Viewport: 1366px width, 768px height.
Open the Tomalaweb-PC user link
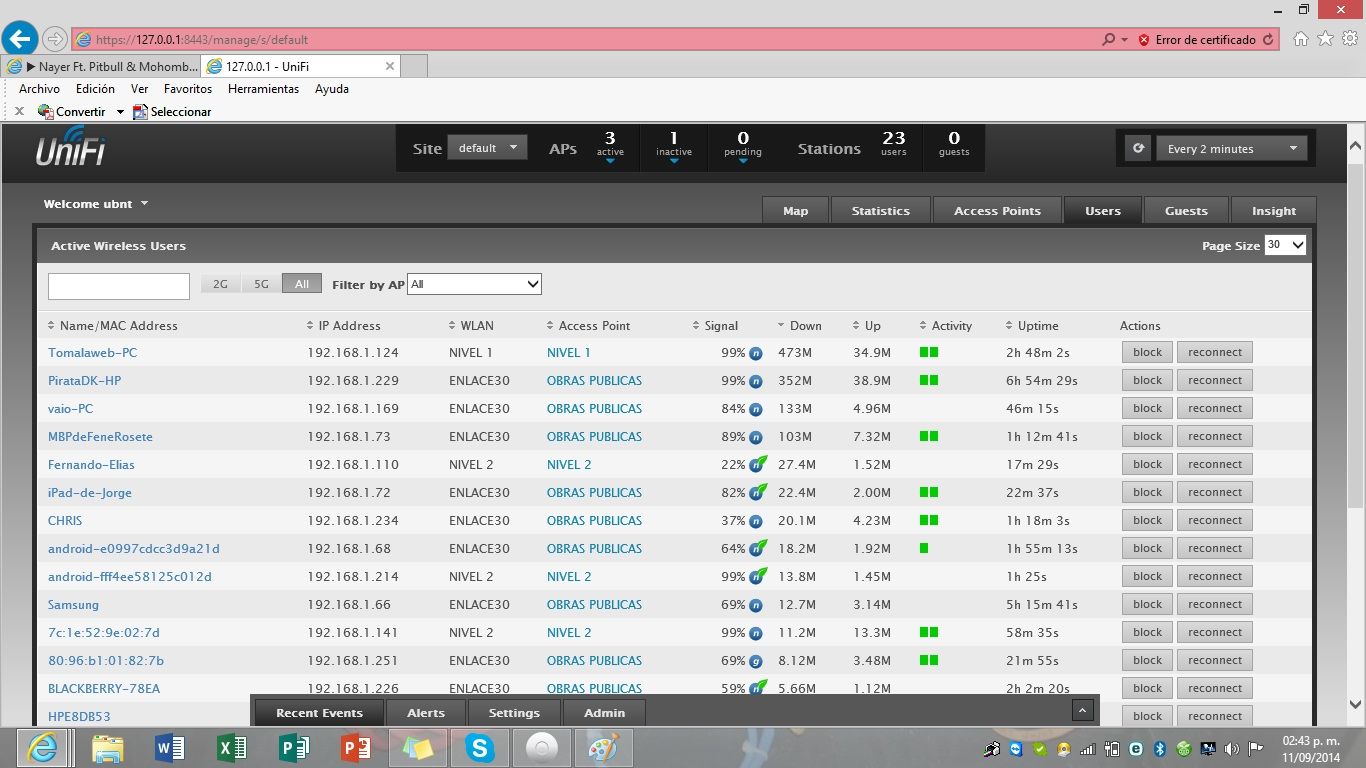(93, 353)
